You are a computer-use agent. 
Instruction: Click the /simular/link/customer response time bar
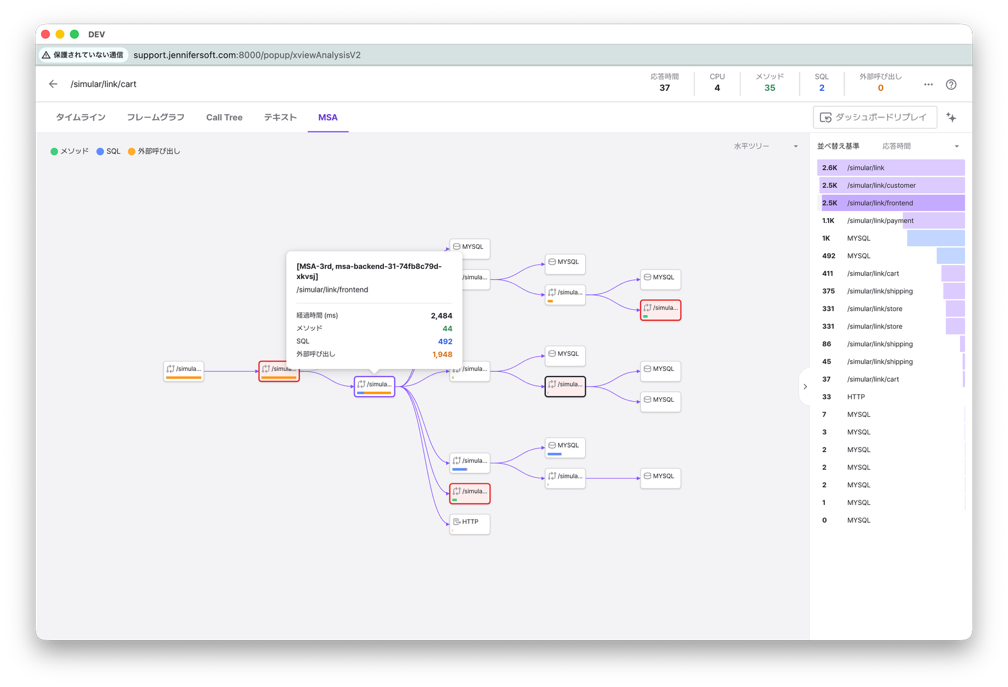[892, 185]
